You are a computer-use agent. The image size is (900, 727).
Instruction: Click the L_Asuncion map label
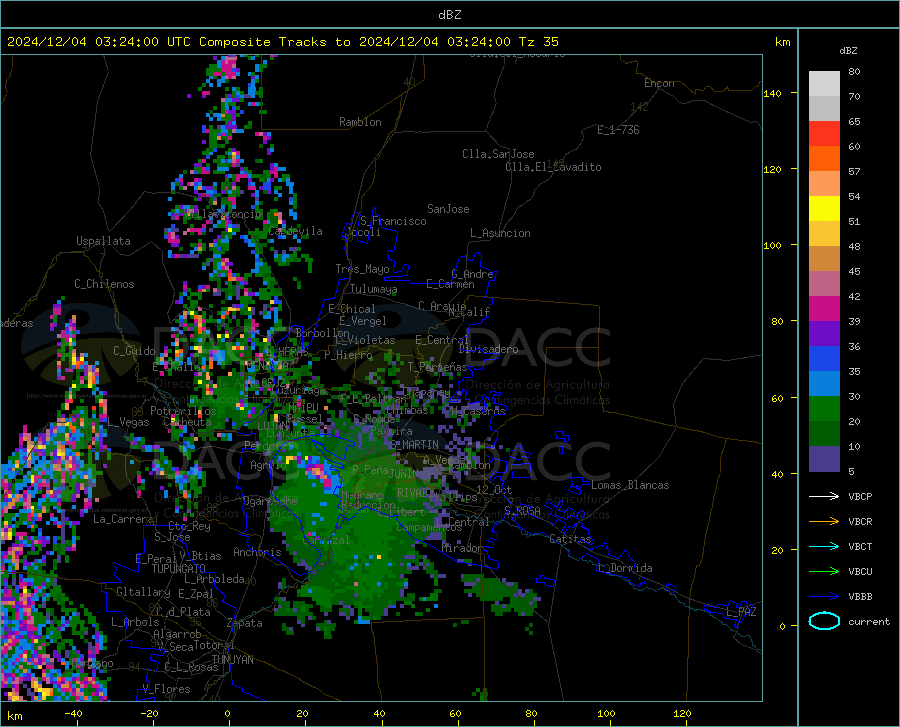[501, 233]
